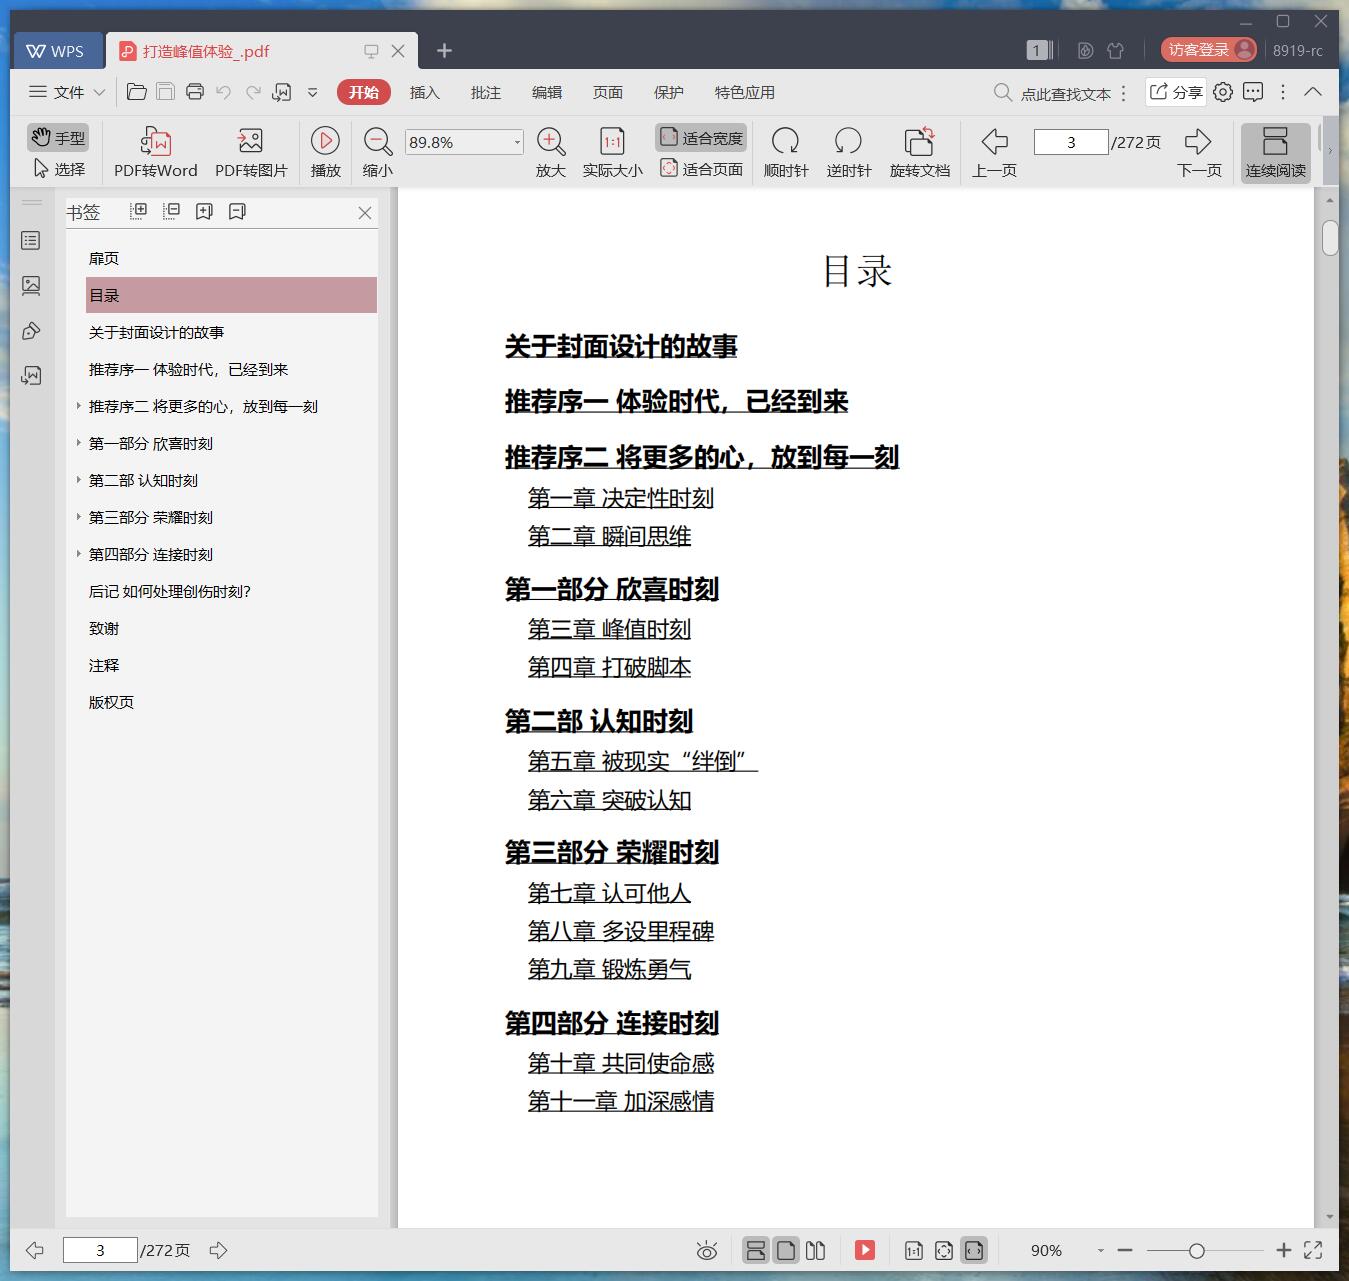The height and width of the screenshot is (1281, 1349).
Task: Switch to 插入 ribbon tab
Action: [424, 92]
